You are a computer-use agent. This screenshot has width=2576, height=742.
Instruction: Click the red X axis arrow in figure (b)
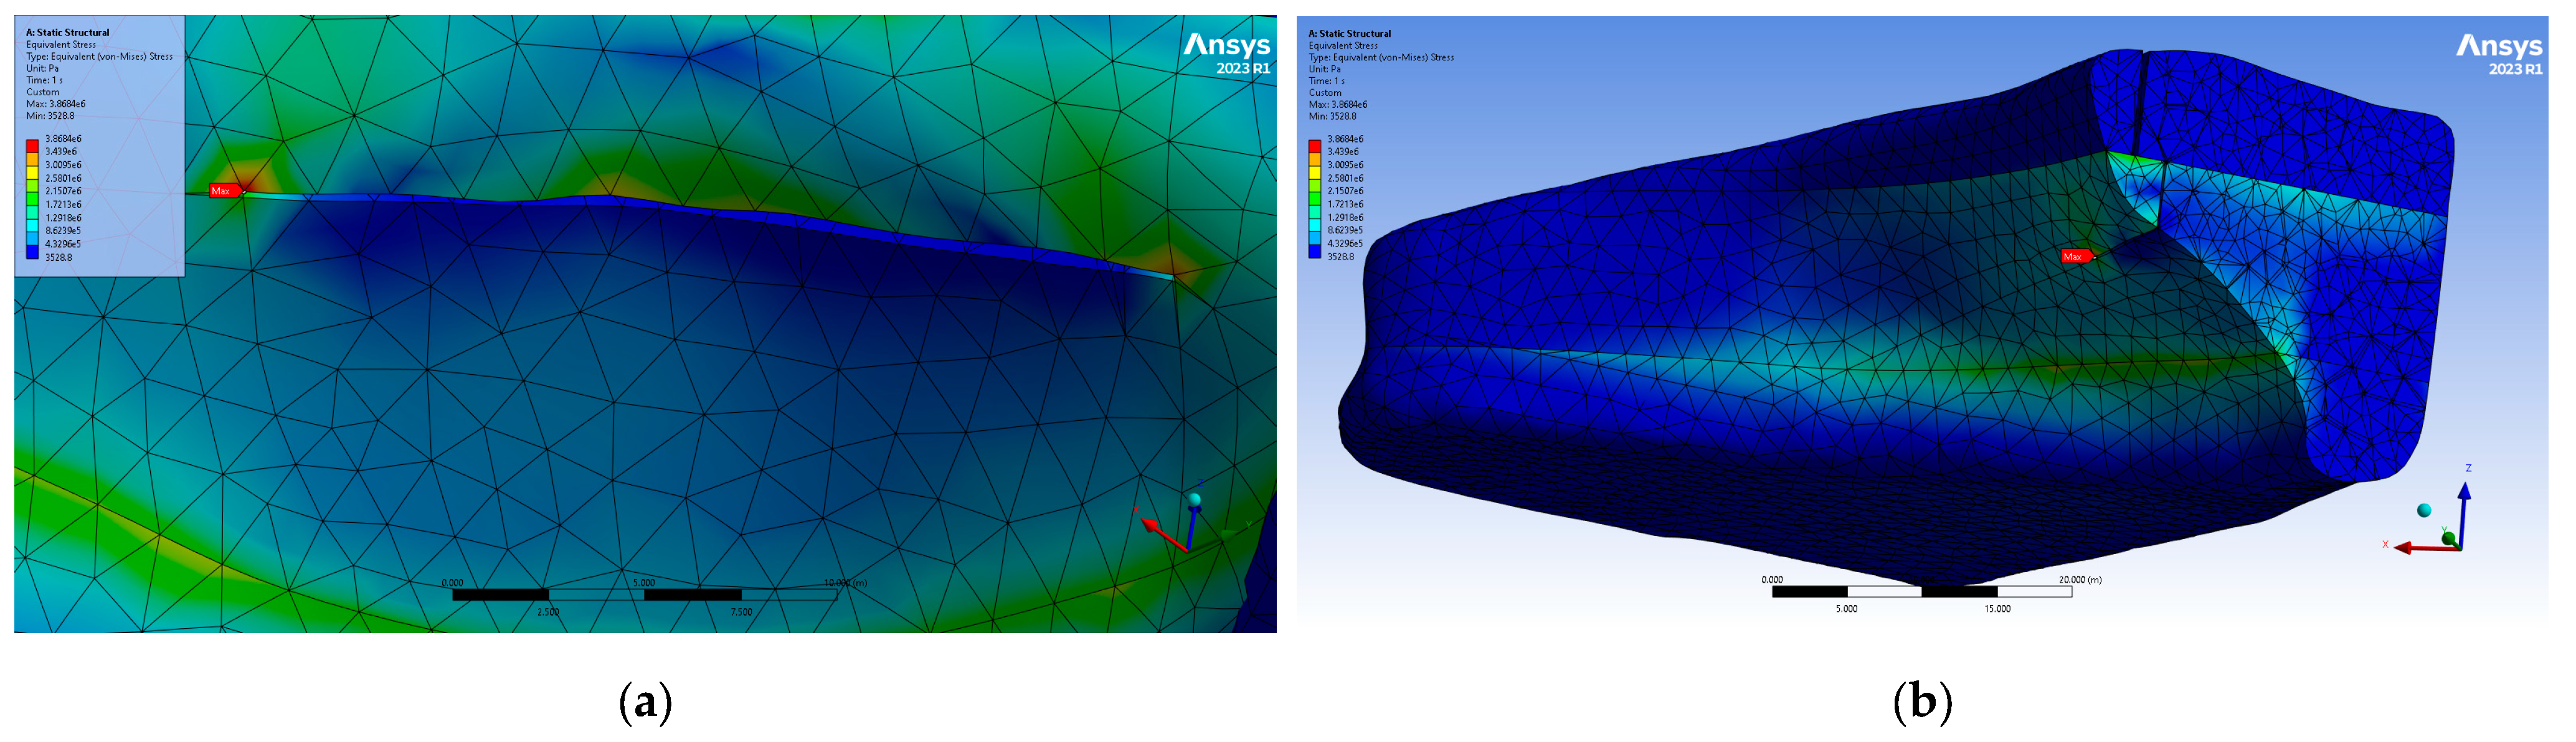[x=2420, y=548]
